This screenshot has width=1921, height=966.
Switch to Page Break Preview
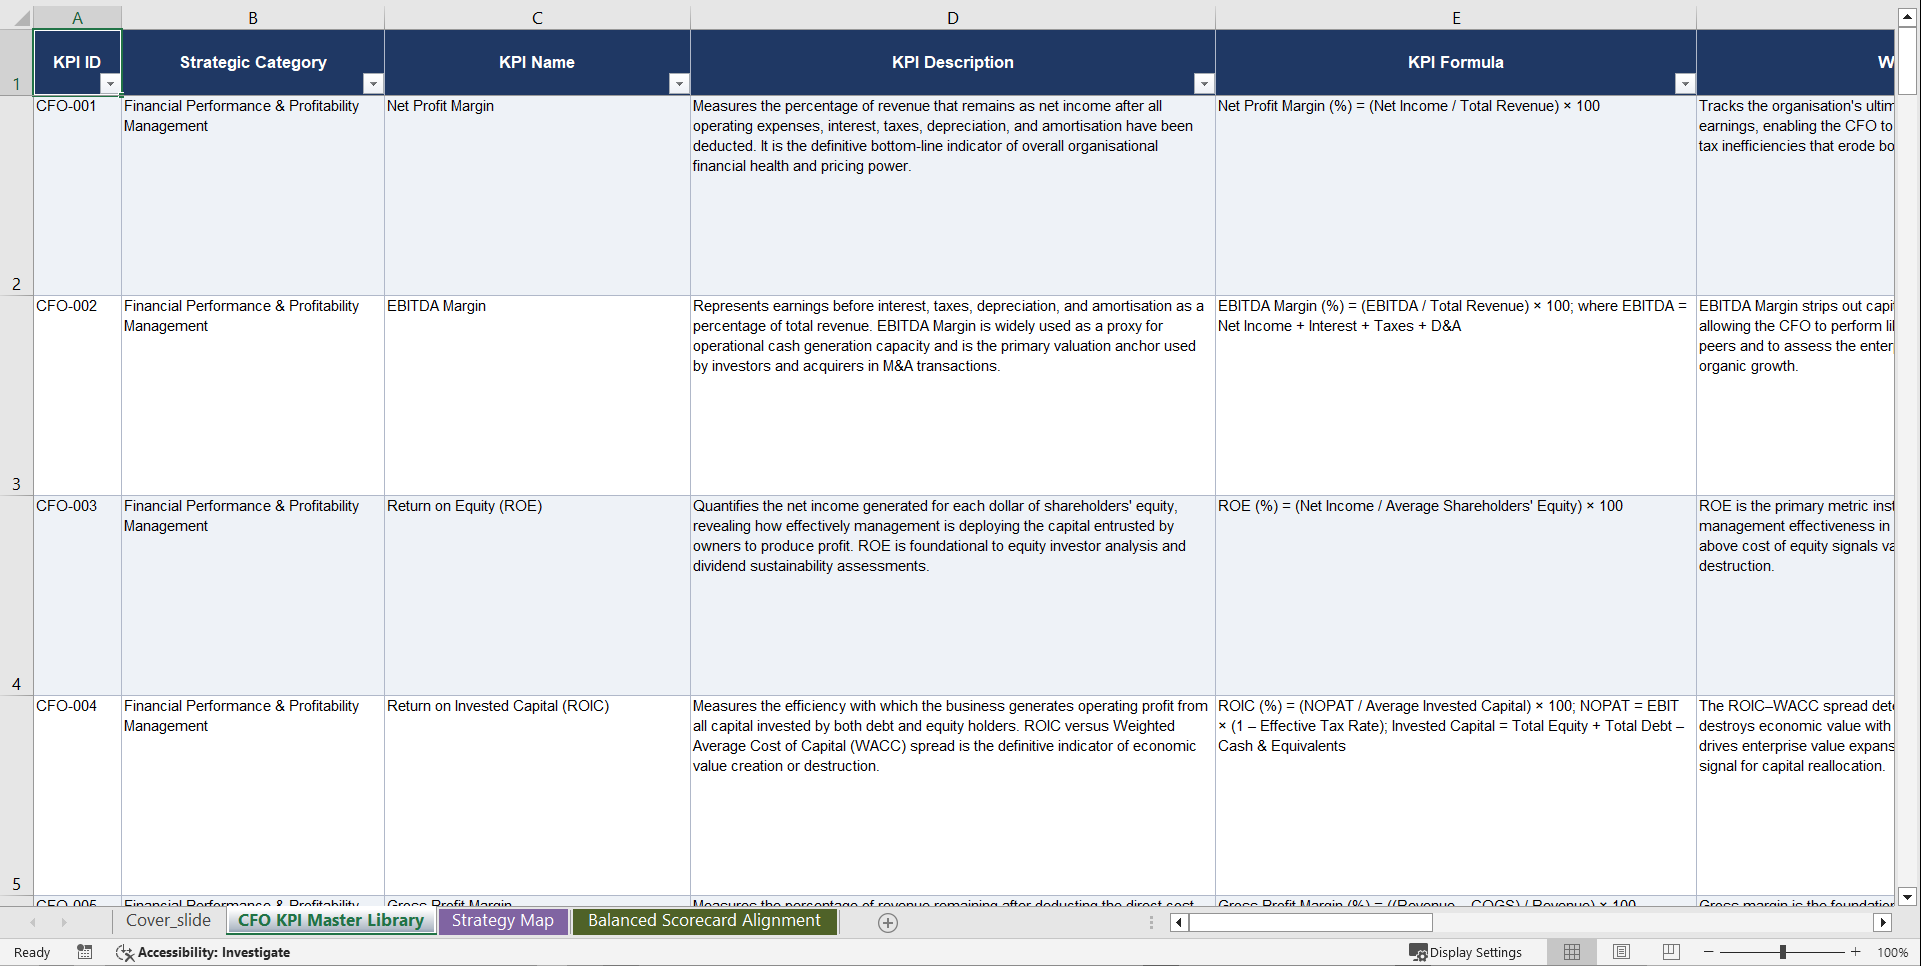tap(1670, 952)
